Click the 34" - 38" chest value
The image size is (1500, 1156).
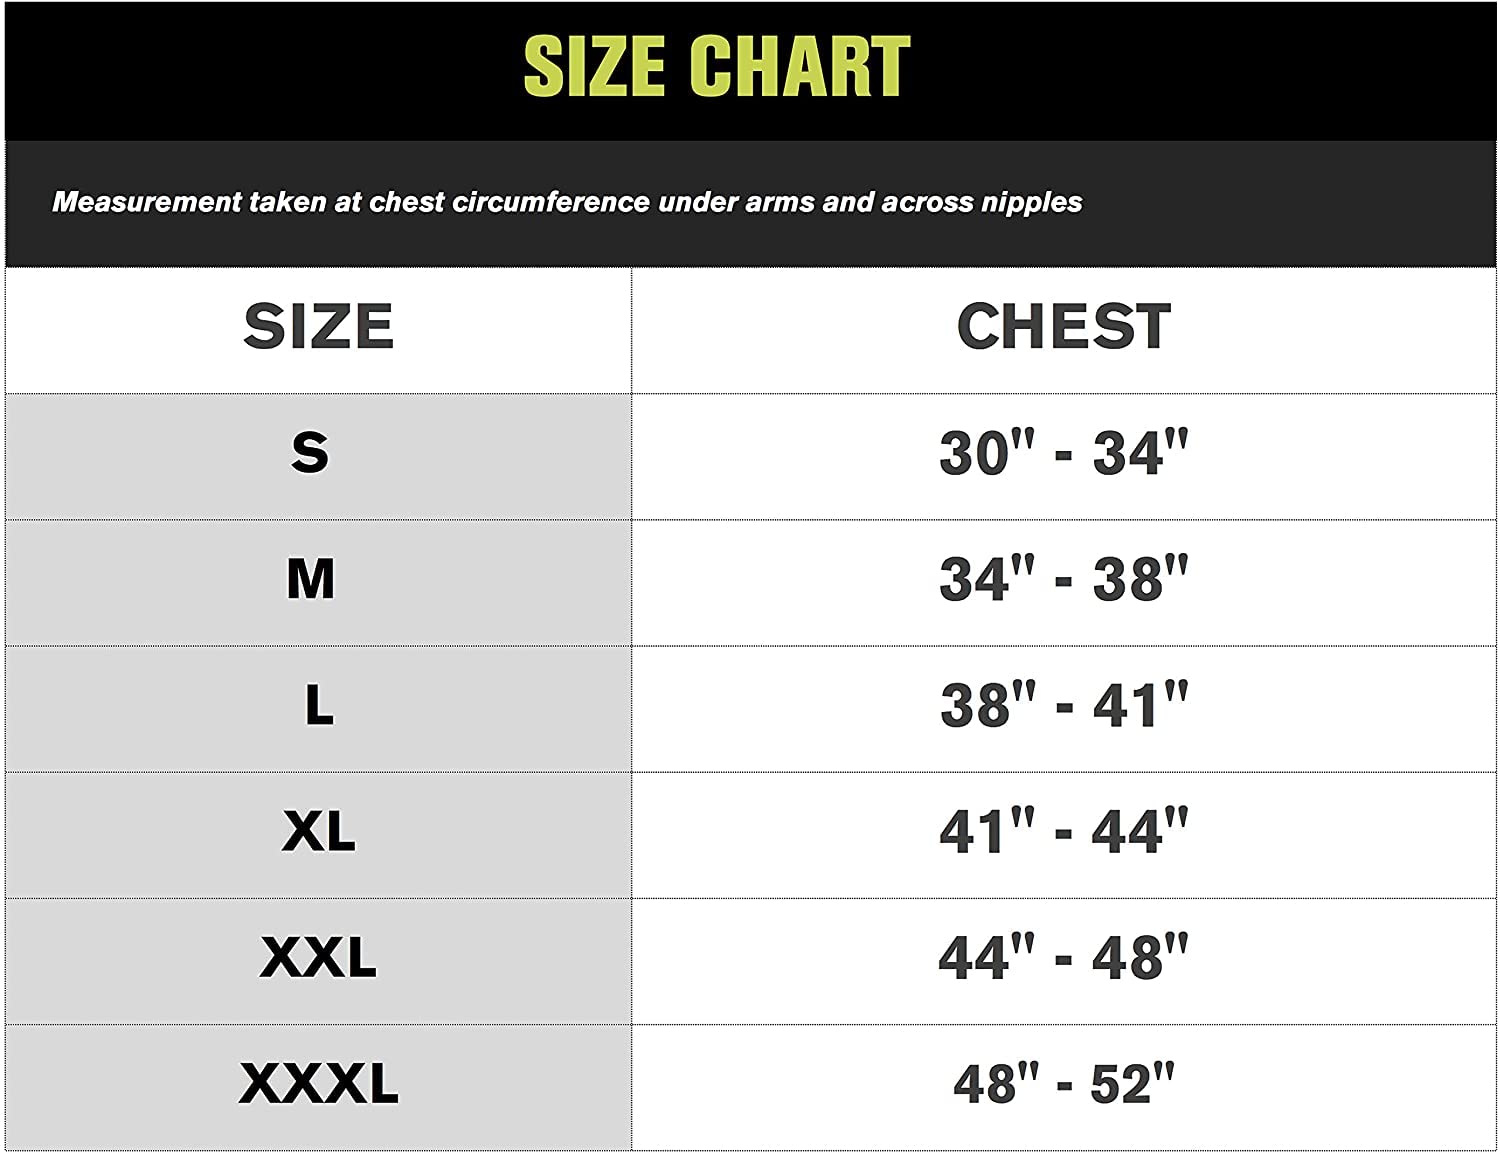(x=1064, y=579)
